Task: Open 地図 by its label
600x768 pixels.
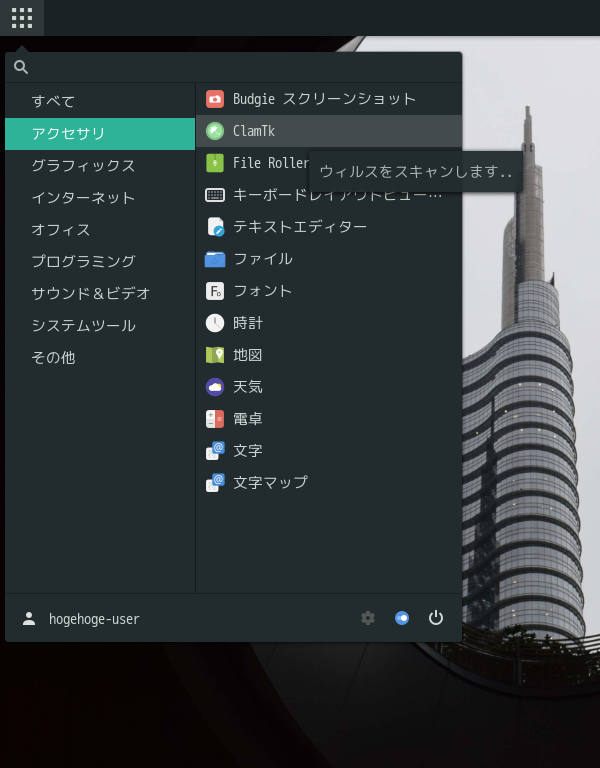Action: [248, 355]
